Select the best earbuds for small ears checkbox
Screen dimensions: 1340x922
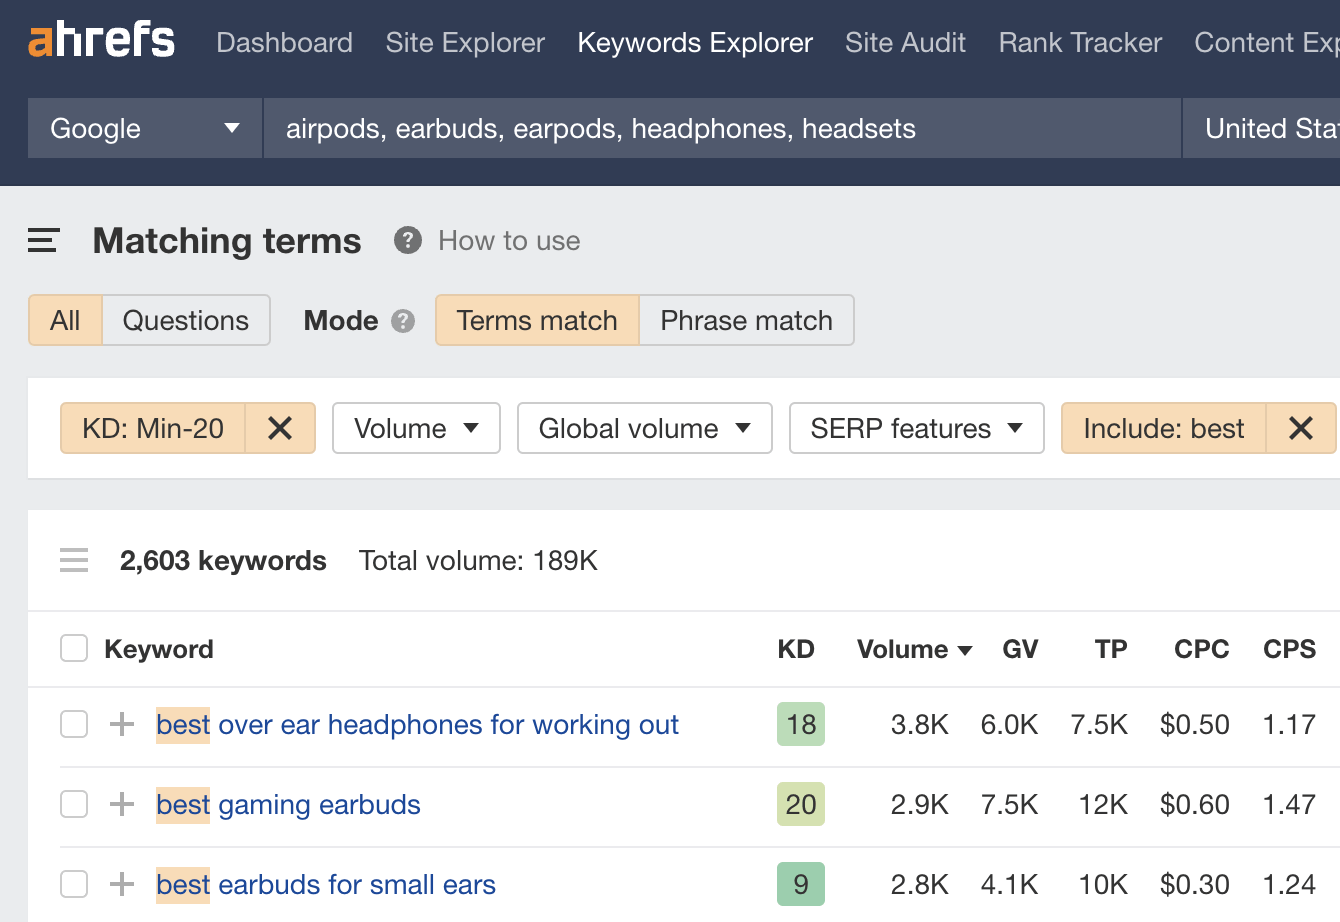pyautogui.click(x=73, y=884)
